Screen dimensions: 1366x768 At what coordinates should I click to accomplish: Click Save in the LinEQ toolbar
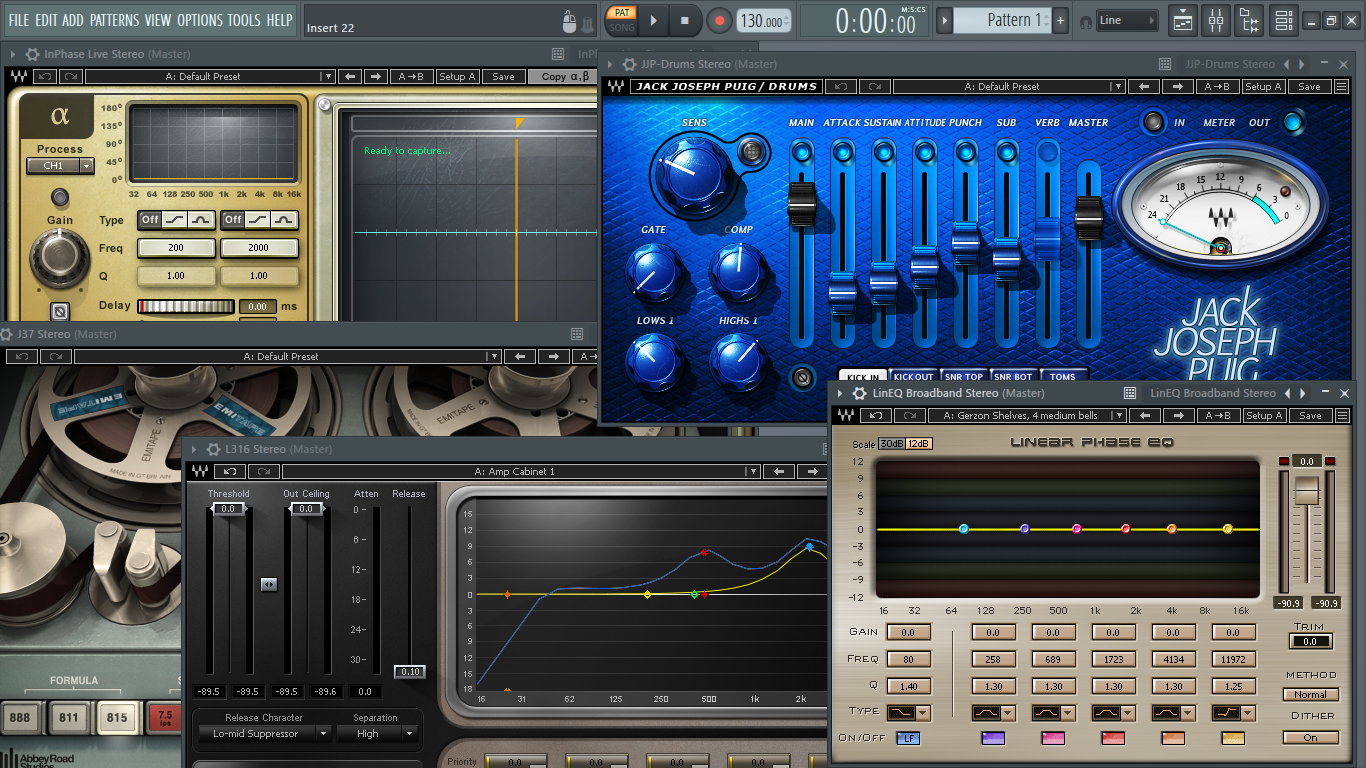(x=1310, y=416)
